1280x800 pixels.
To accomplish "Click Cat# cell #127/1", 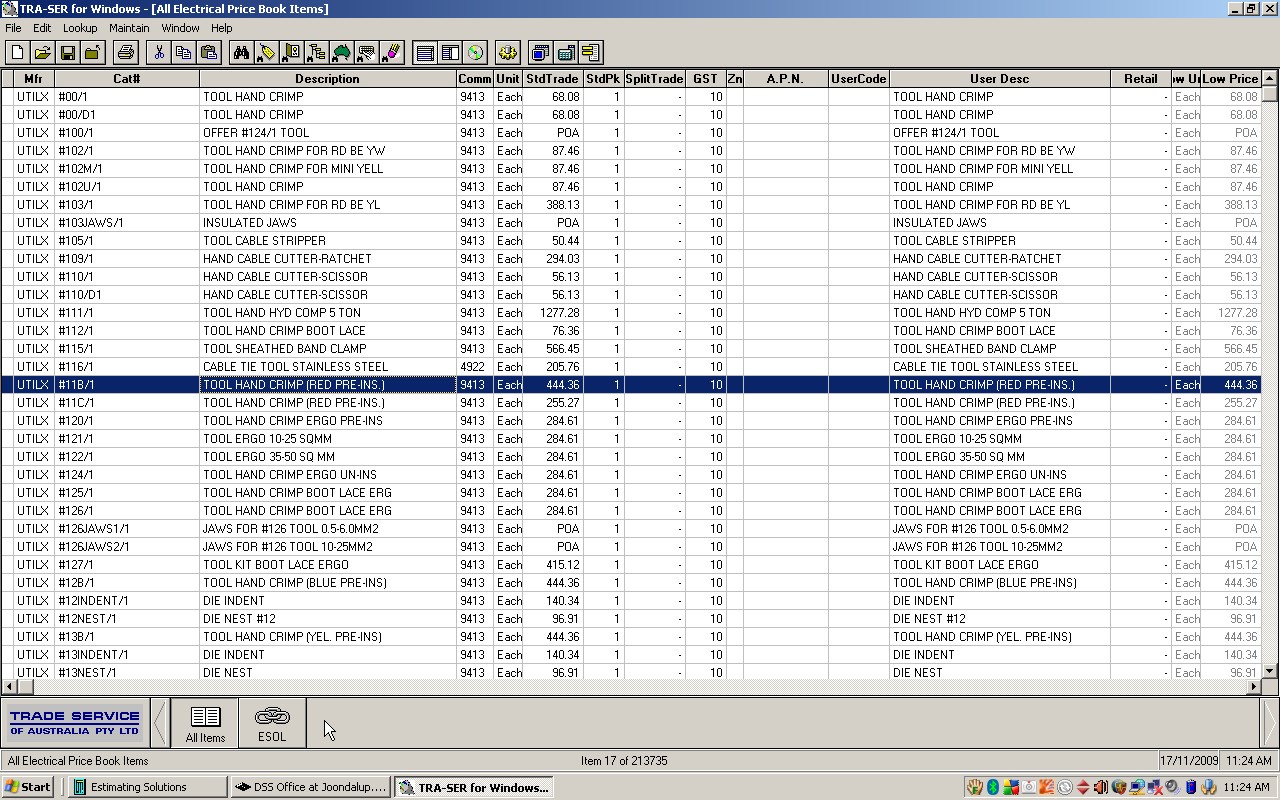I will click(127, 565).
